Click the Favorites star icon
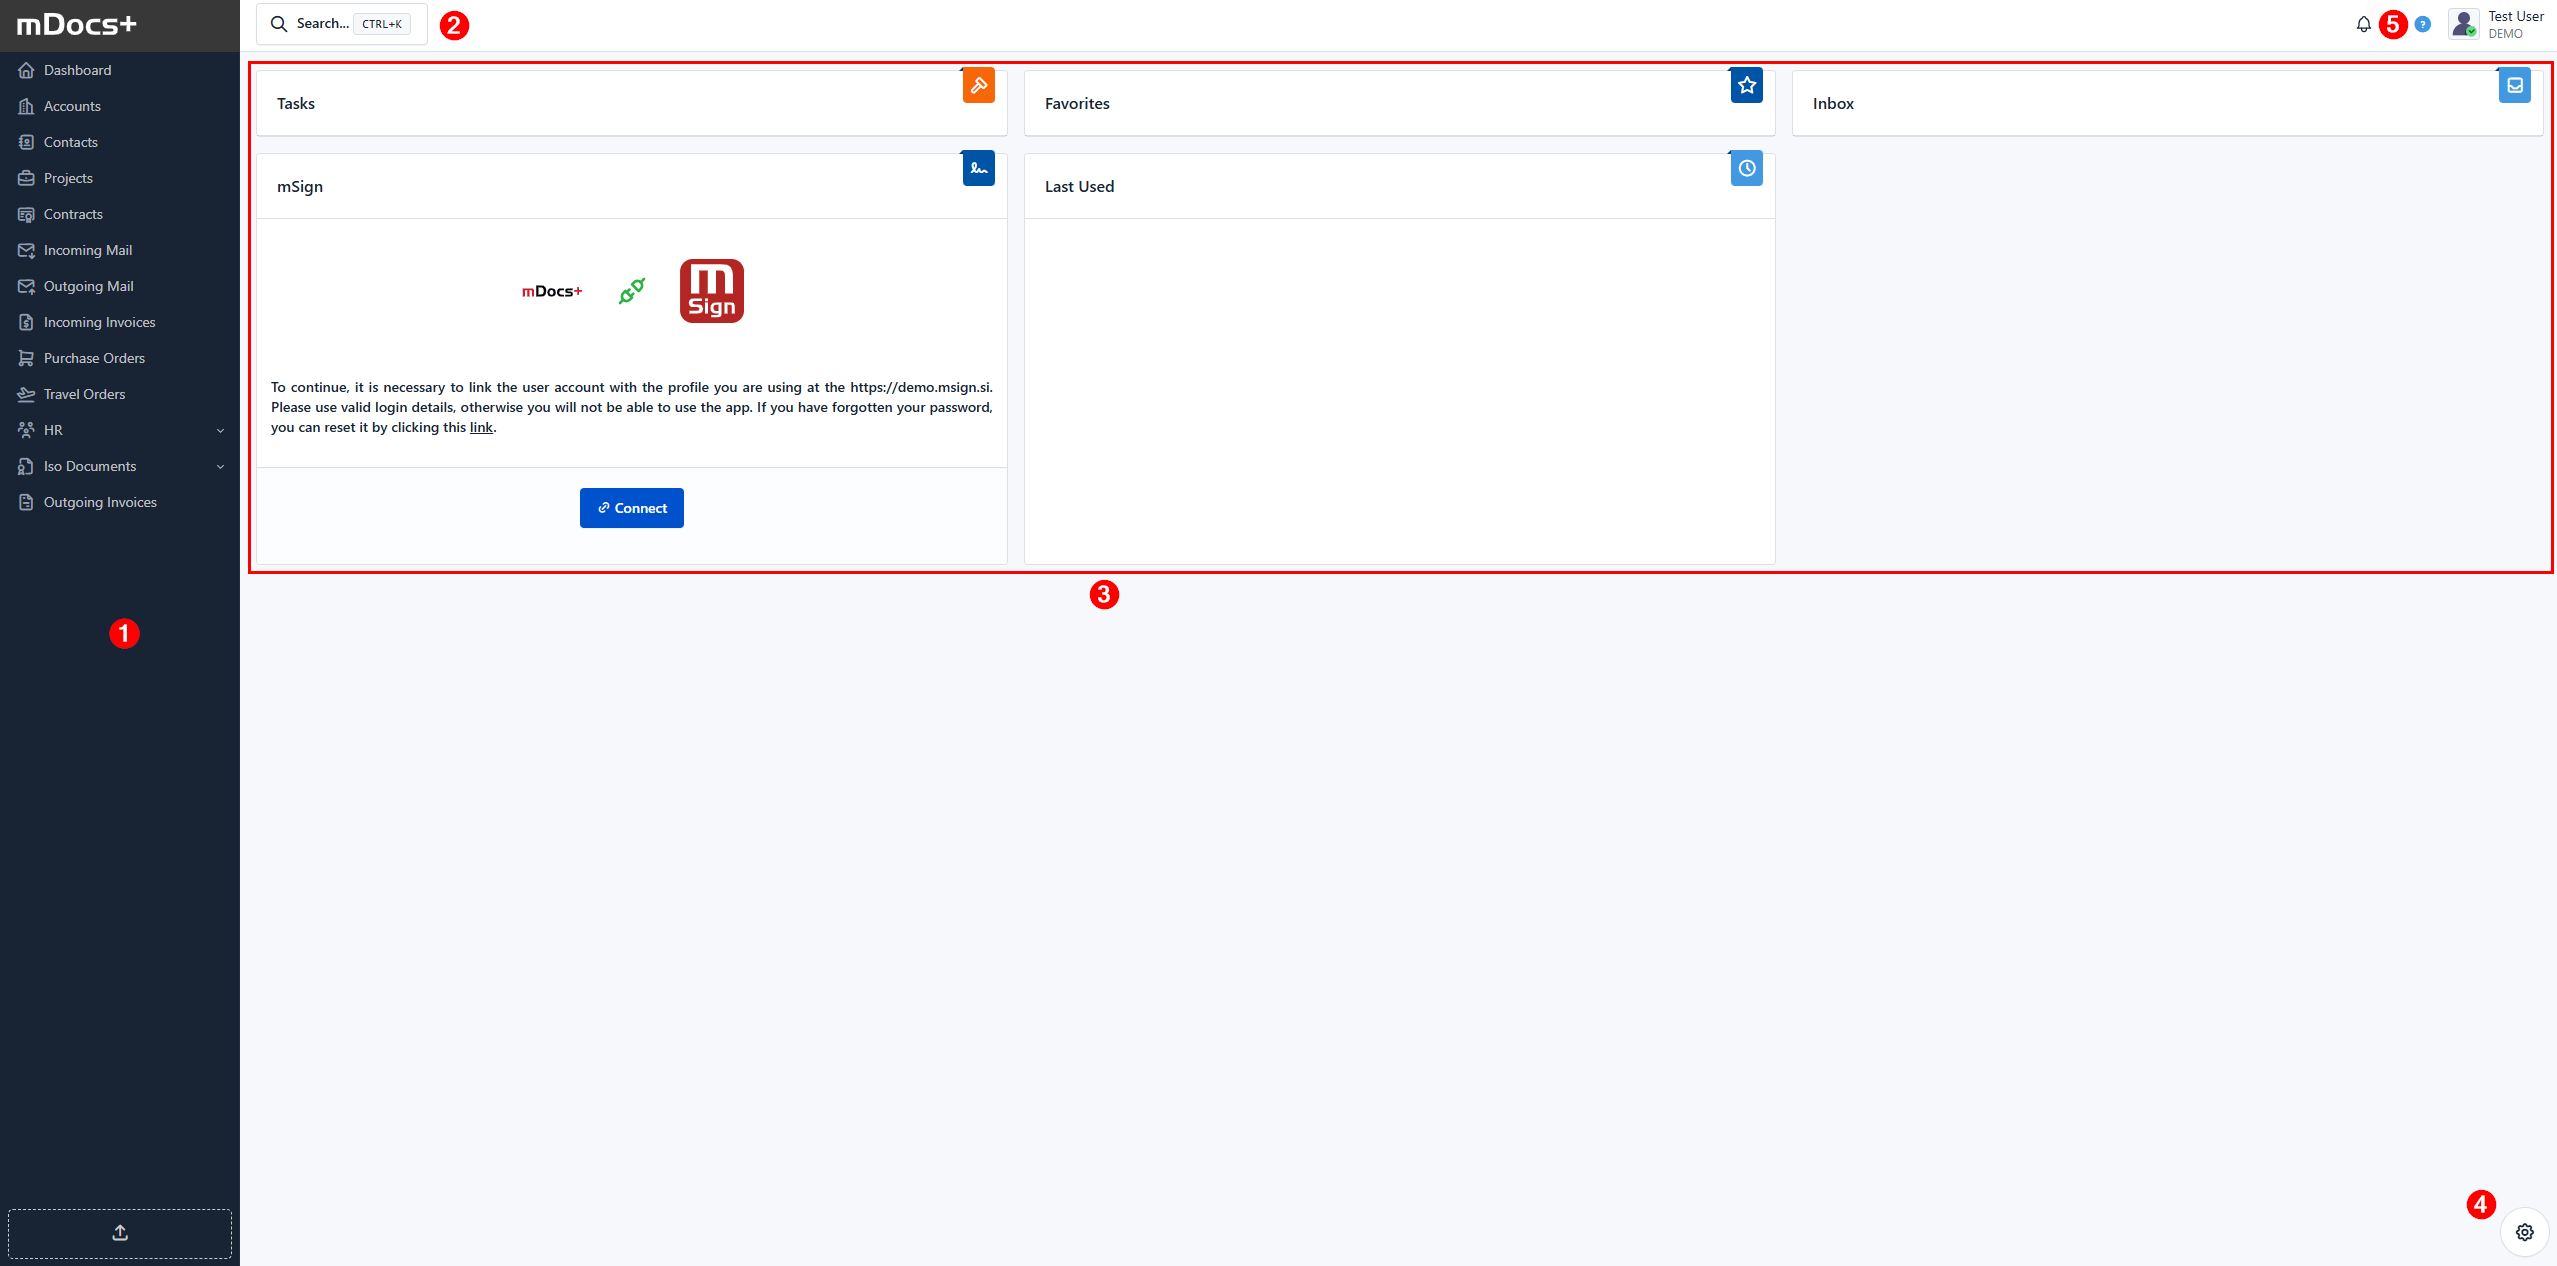2557x1266 pixels. pos(1746,85)
